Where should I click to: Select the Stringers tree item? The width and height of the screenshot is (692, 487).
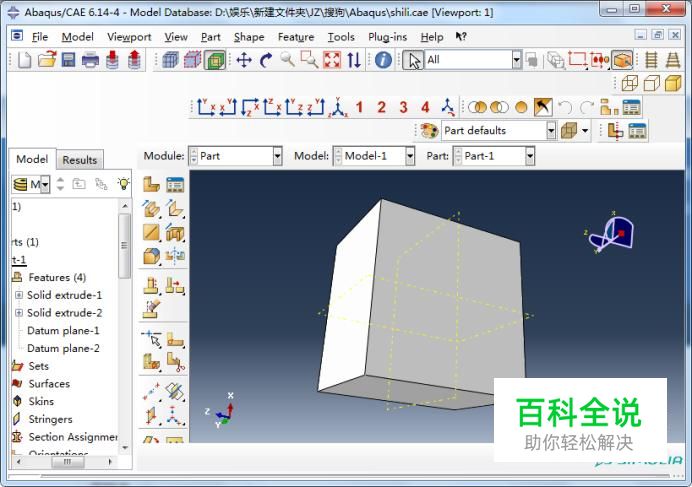click(50, 419)
